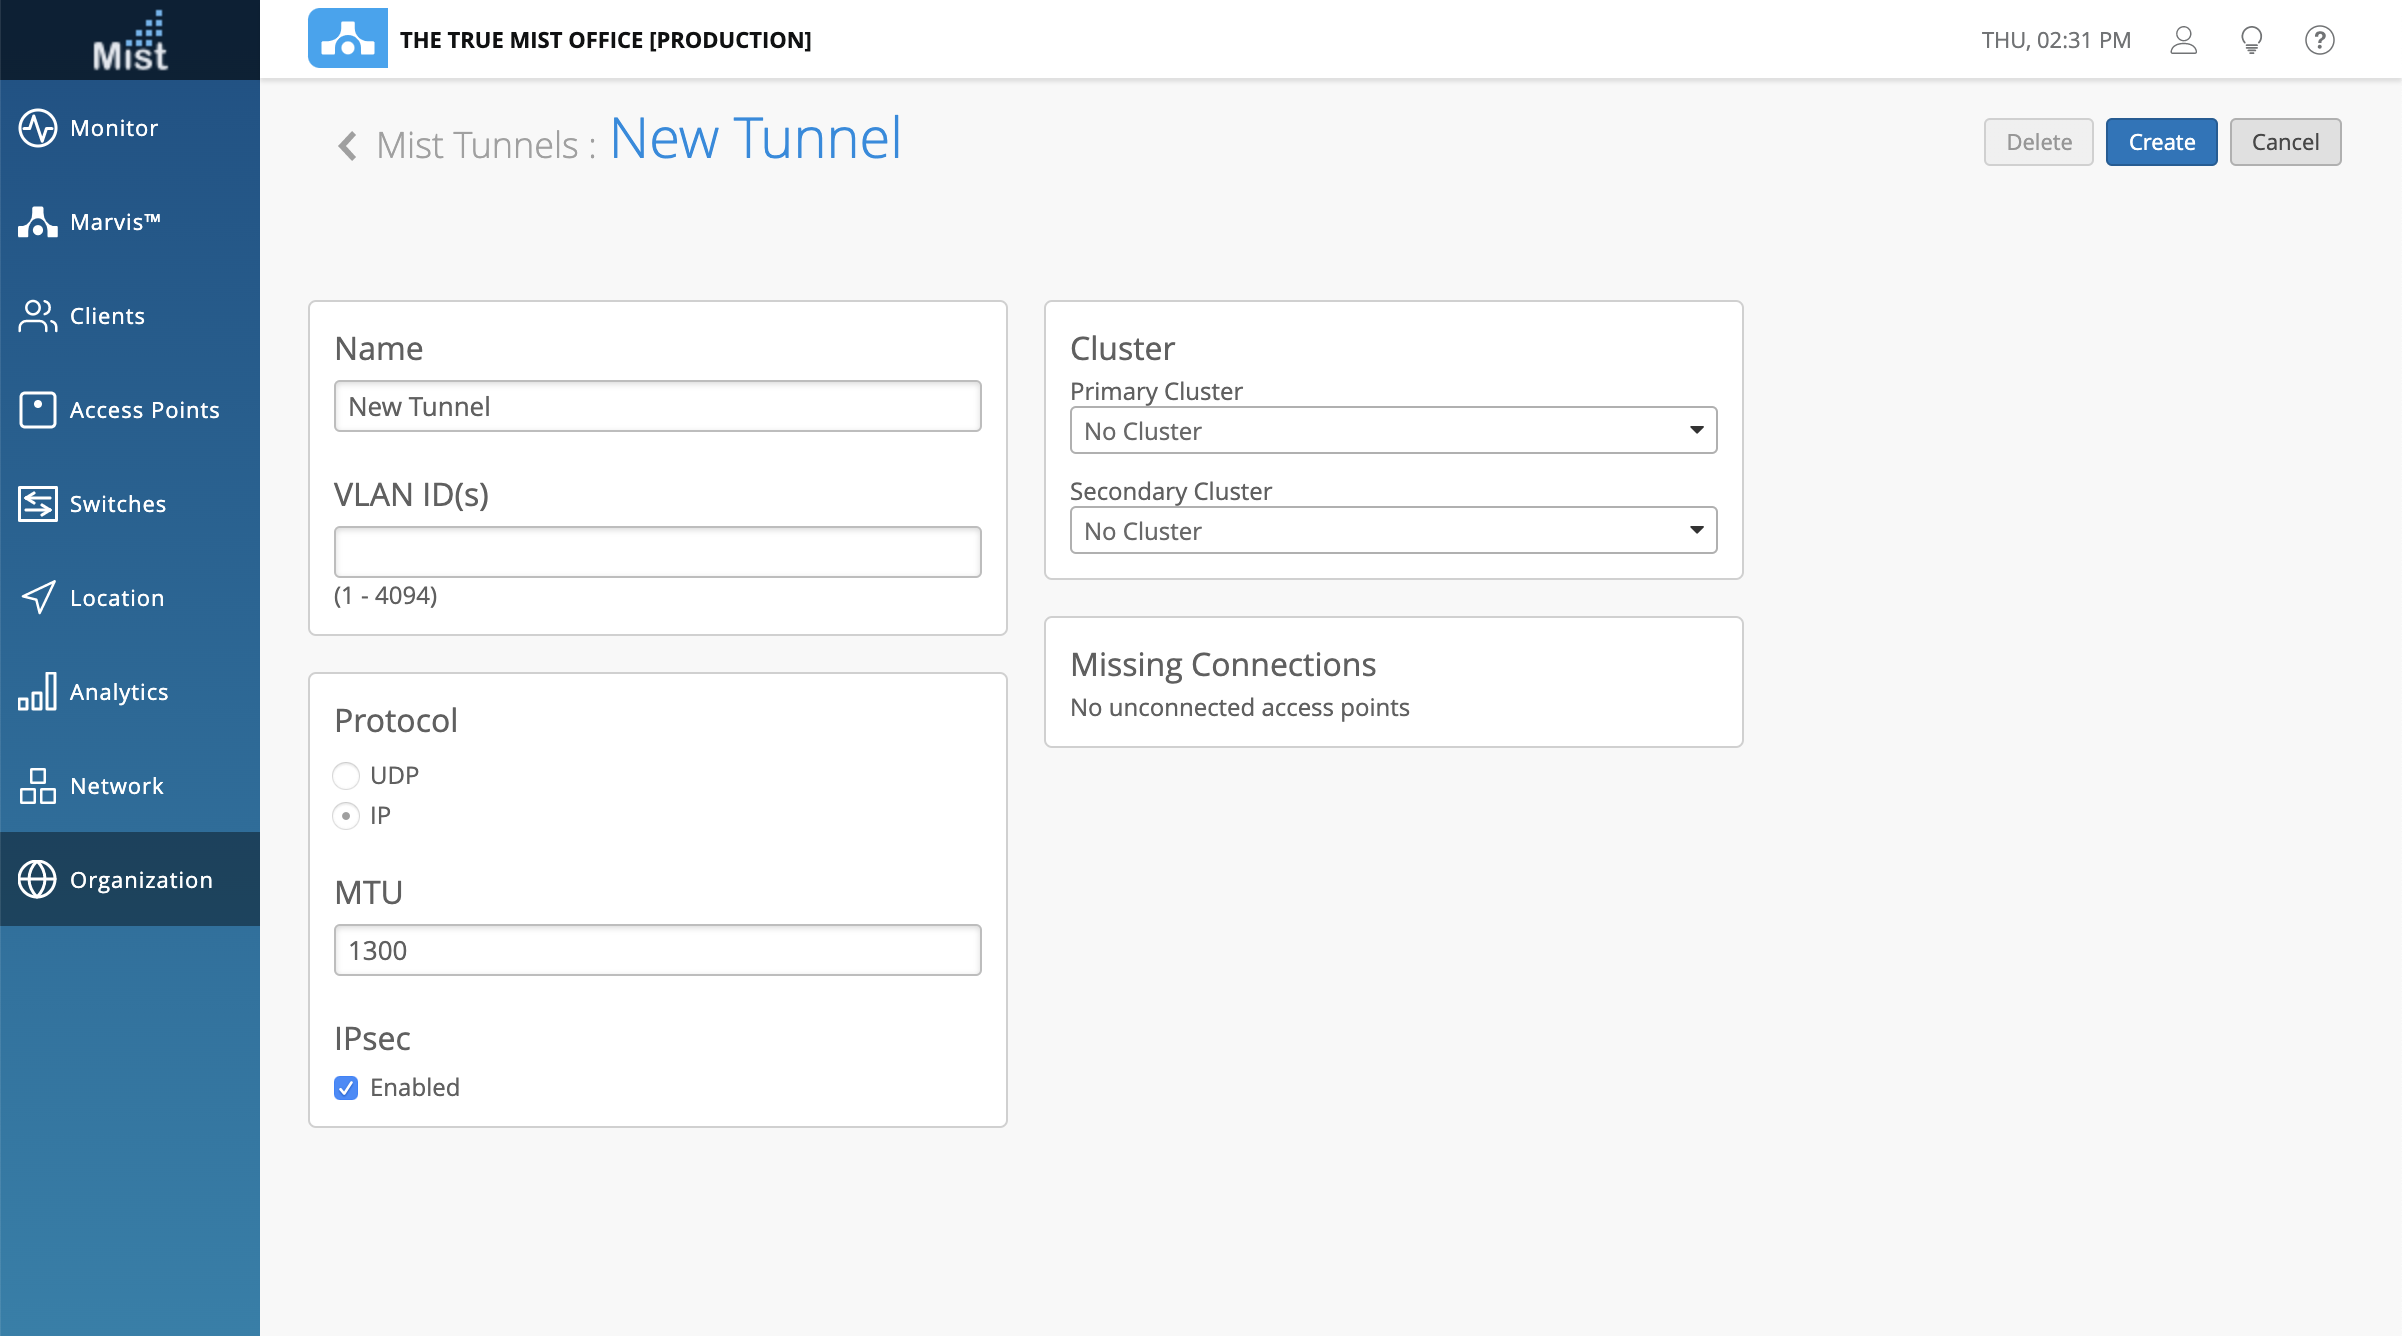Expand the Secondary Cluster dropdown
This screenshot has width=2402, height=1336.
click(1393, 531)
